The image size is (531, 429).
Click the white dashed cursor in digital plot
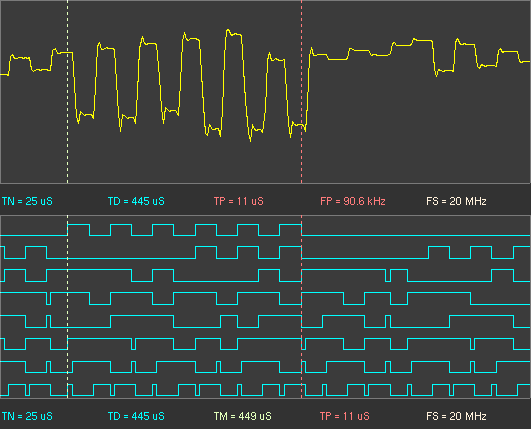pos(67,307)
